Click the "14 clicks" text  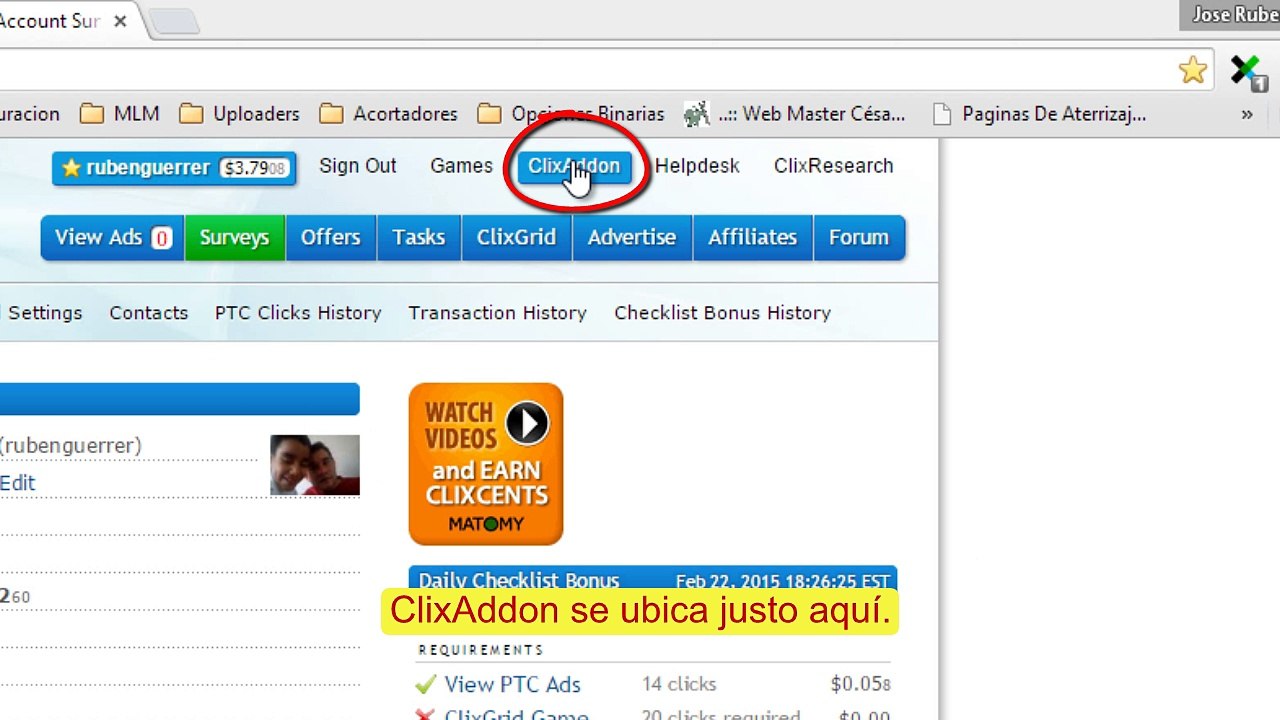click(x=679, y=685)
